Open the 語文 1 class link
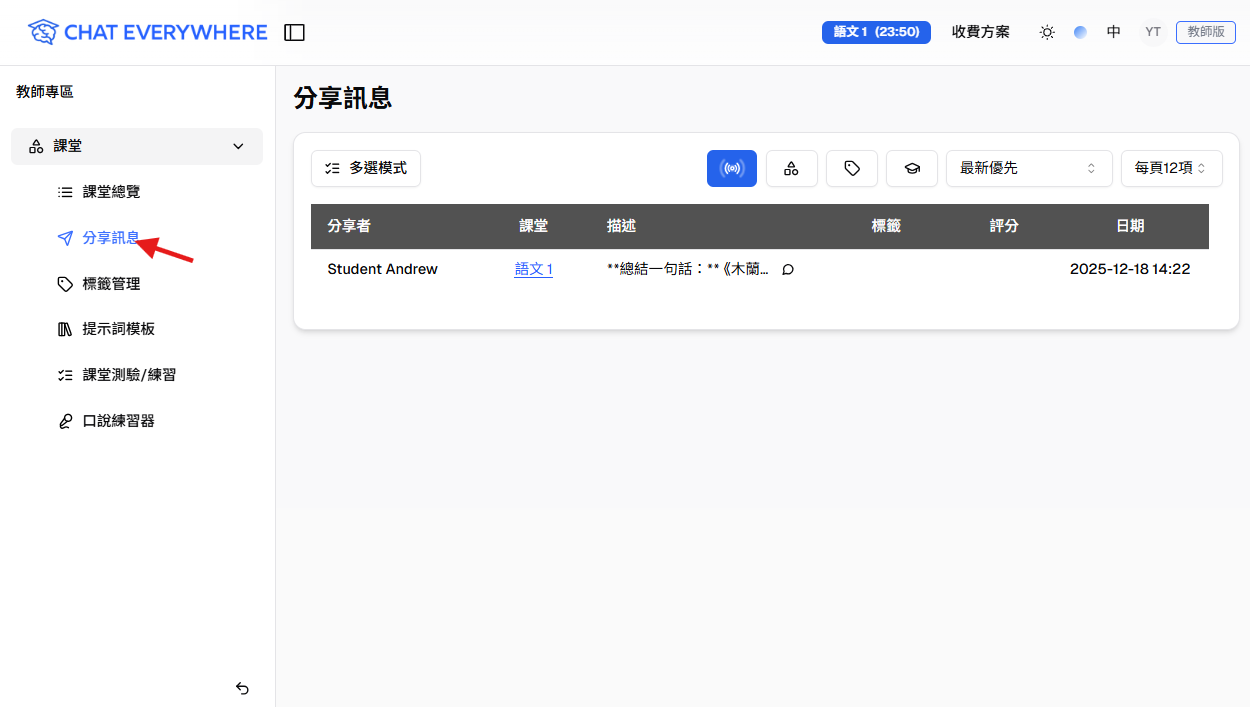Viewport: 1250px width, 707px height. [534, 269]
